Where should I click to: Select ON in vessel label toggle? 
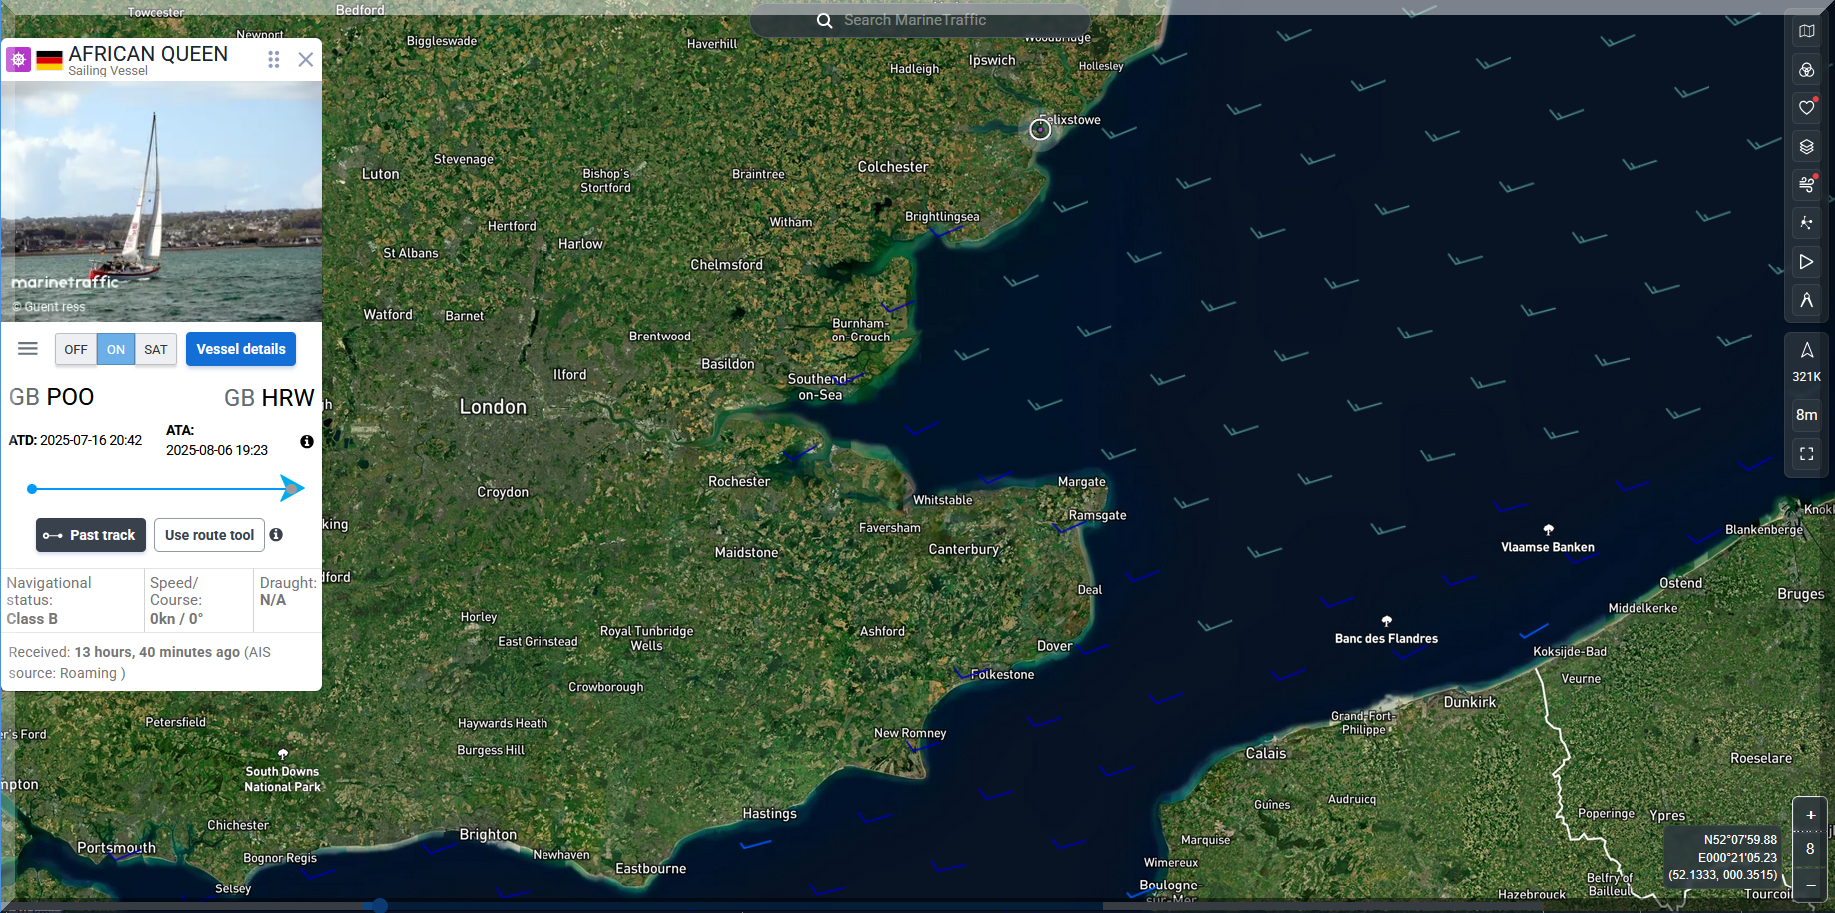coord(116,350)
